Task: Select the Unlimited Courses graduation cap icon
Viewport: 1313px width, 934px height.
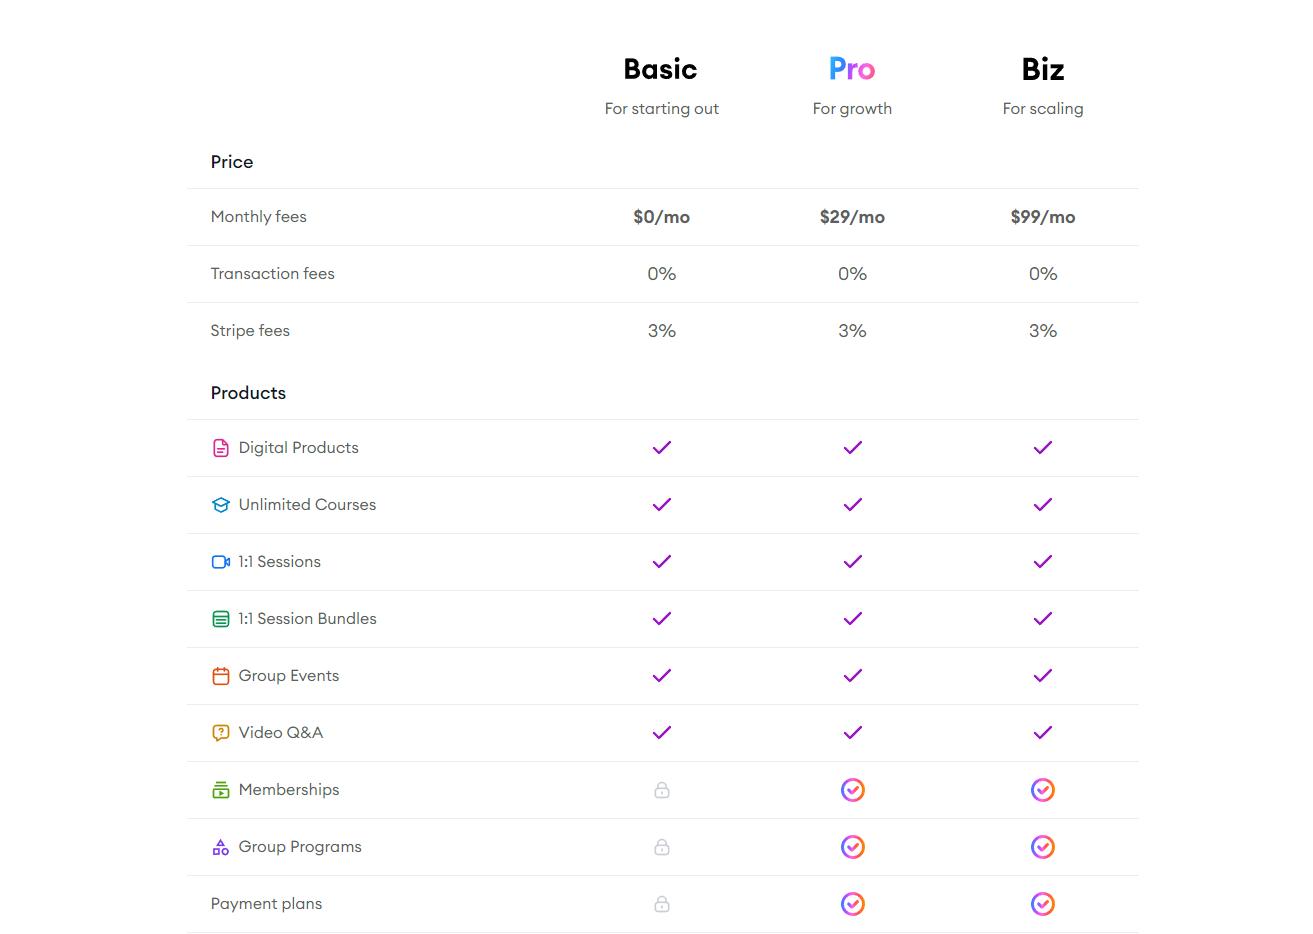Action: coord(220,505)
